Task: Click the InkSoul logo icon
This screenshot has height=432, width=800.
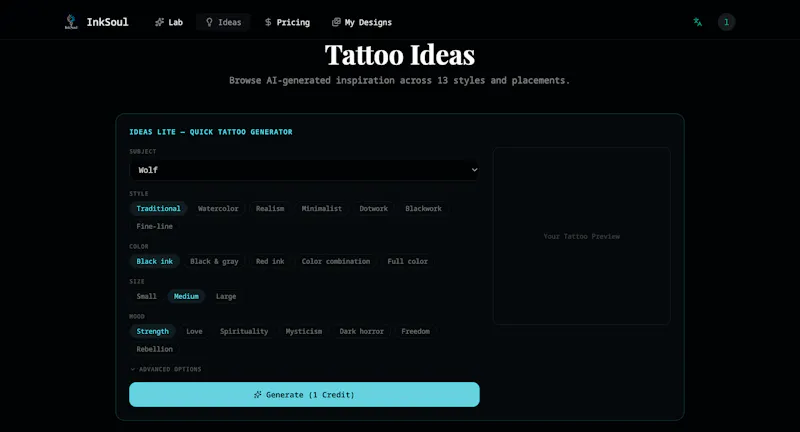Action: pos(71,22)
